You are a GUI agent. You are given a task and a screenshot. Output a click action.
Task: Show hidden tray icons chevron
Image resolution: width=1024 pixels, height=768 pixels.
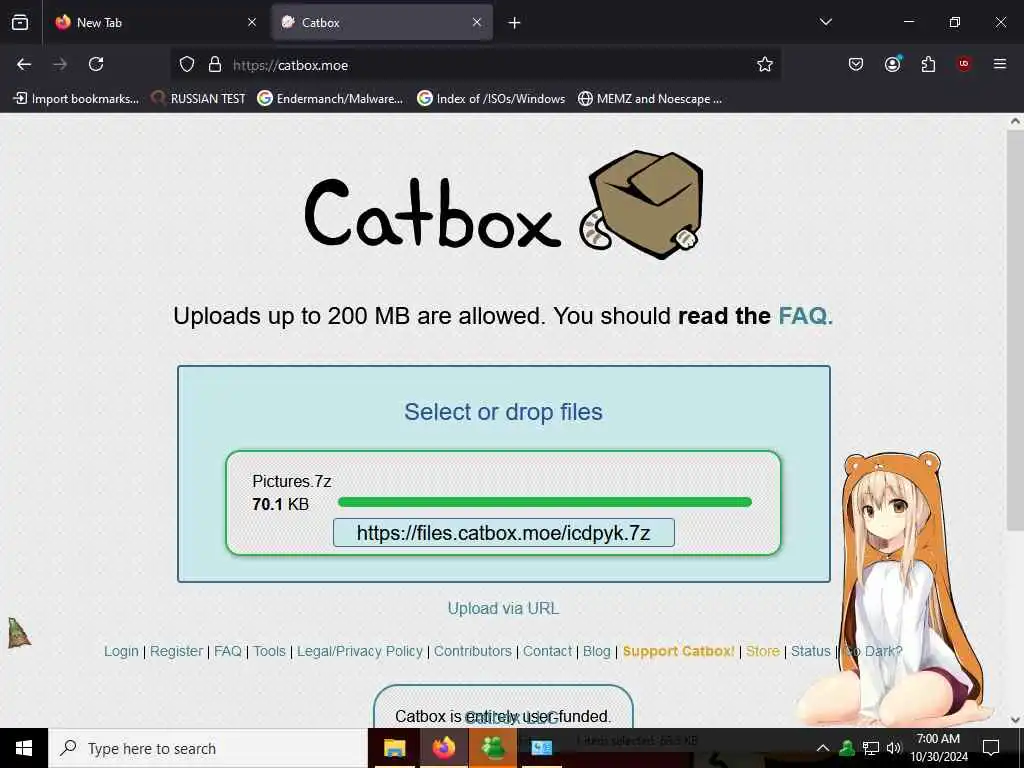(x=823, y=748)
